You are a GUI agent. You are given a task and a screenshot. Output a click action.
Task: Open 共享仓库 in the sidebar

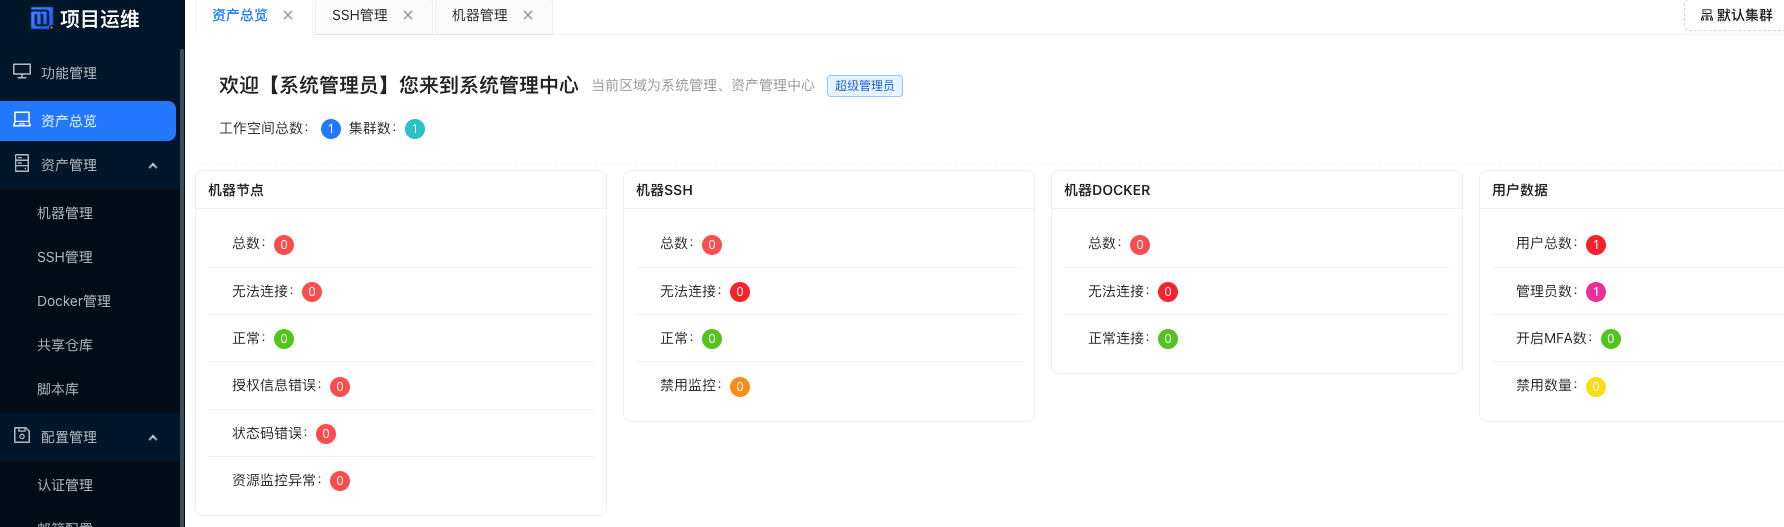65,345
